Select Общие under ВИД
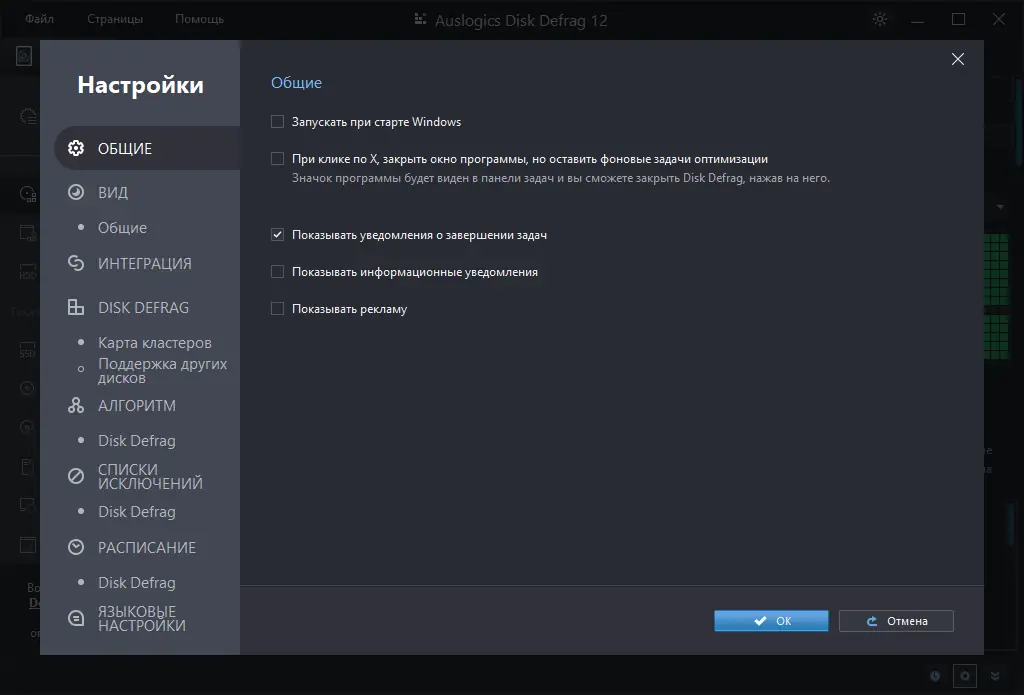 pyautogui.click(x=122, y=227)
